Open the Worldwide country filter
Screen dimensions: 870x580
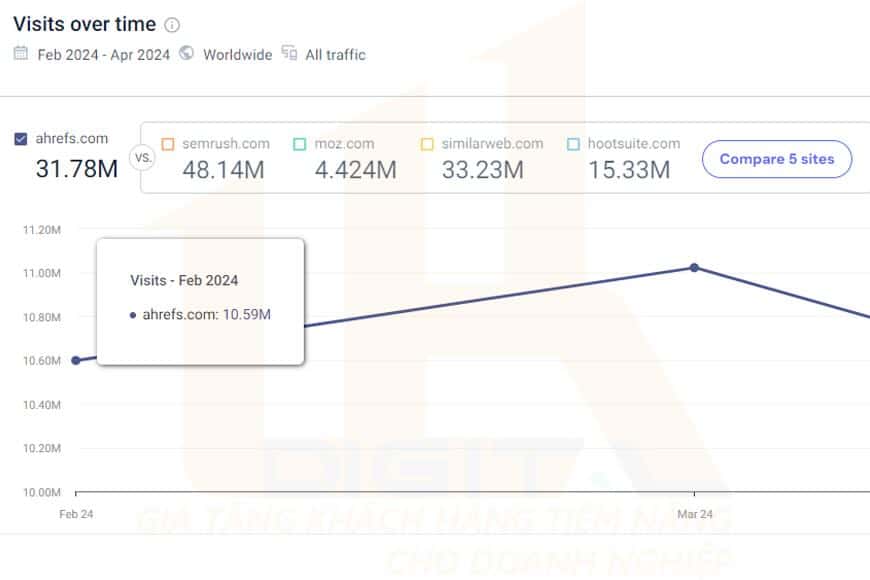click(x=237, y=55)
